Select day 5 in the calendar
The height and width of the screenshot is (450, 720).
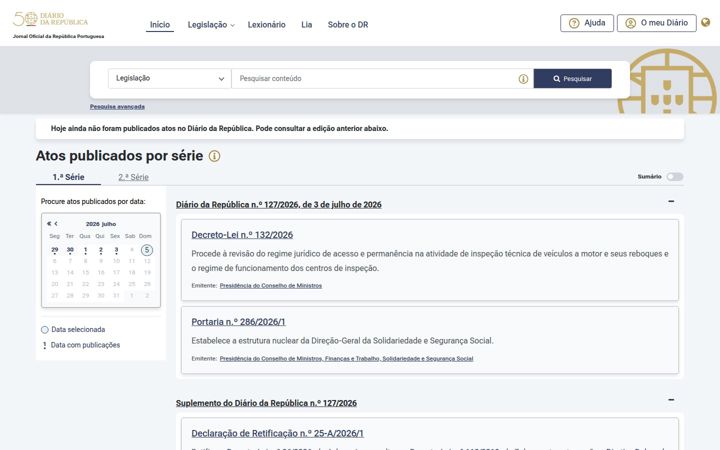(x=146, y=250)
